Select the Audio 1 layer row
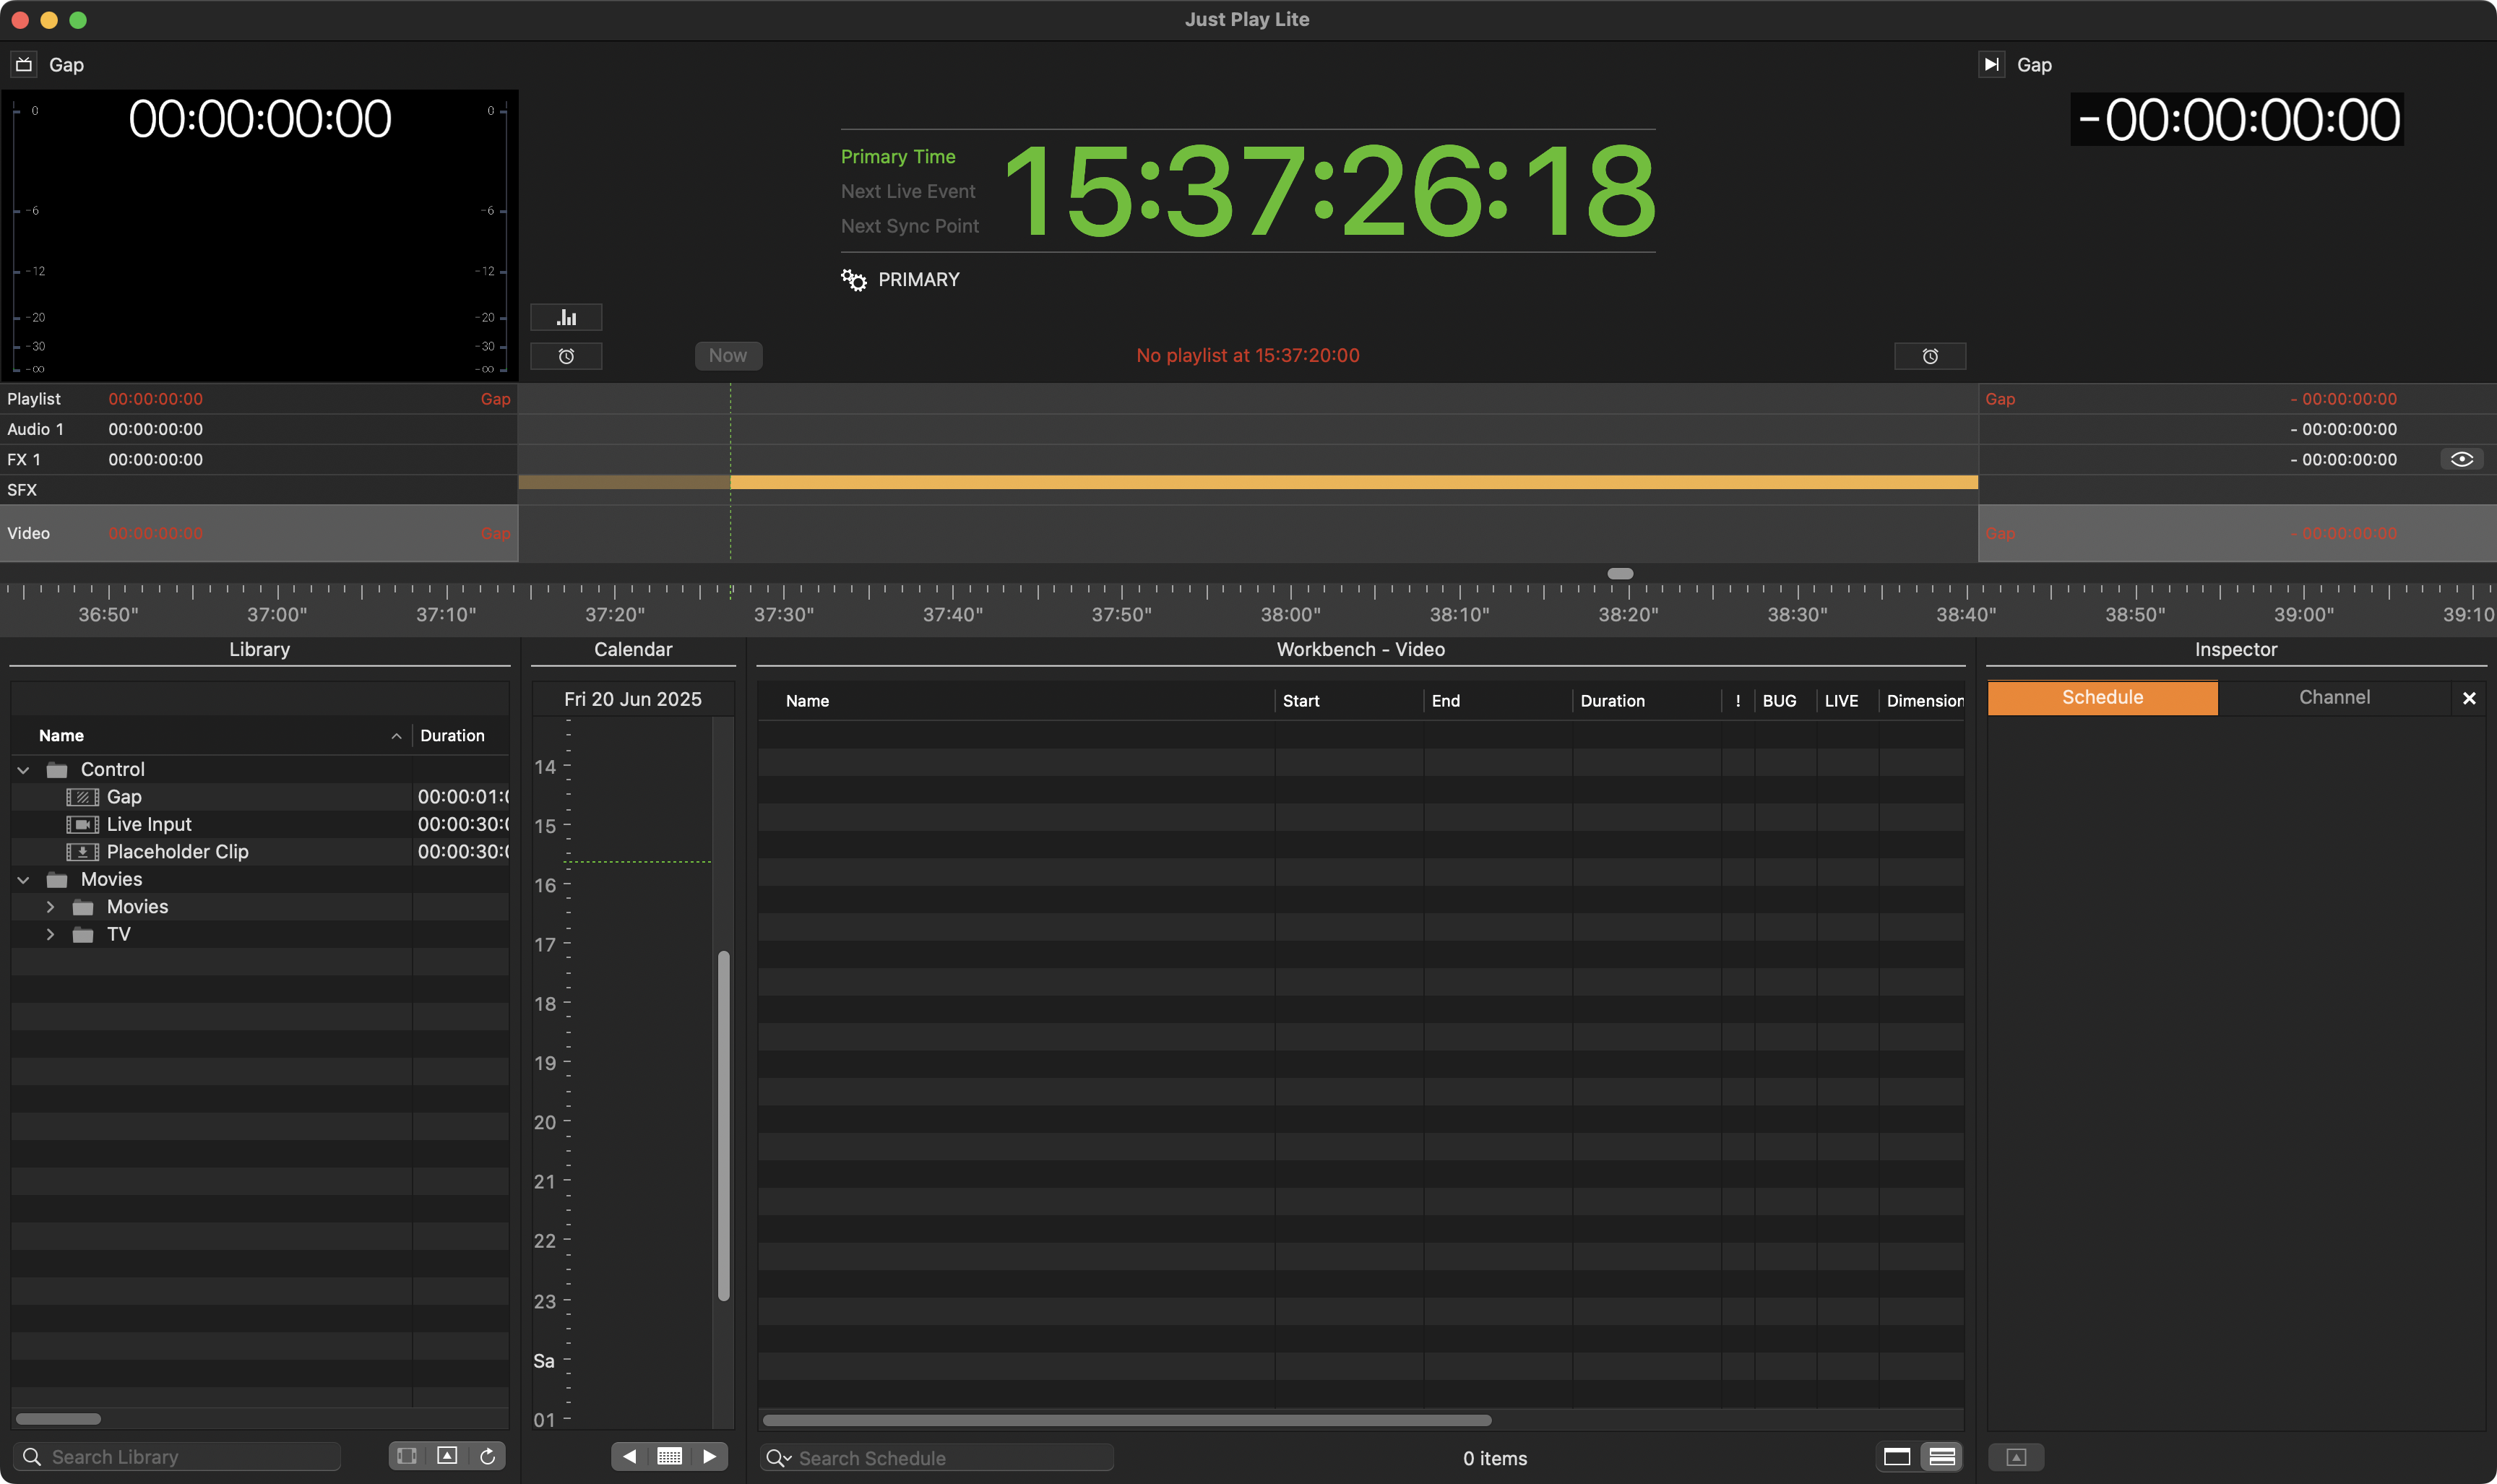The width and height of the screenshot is (2497, 1484). point(259,429)
